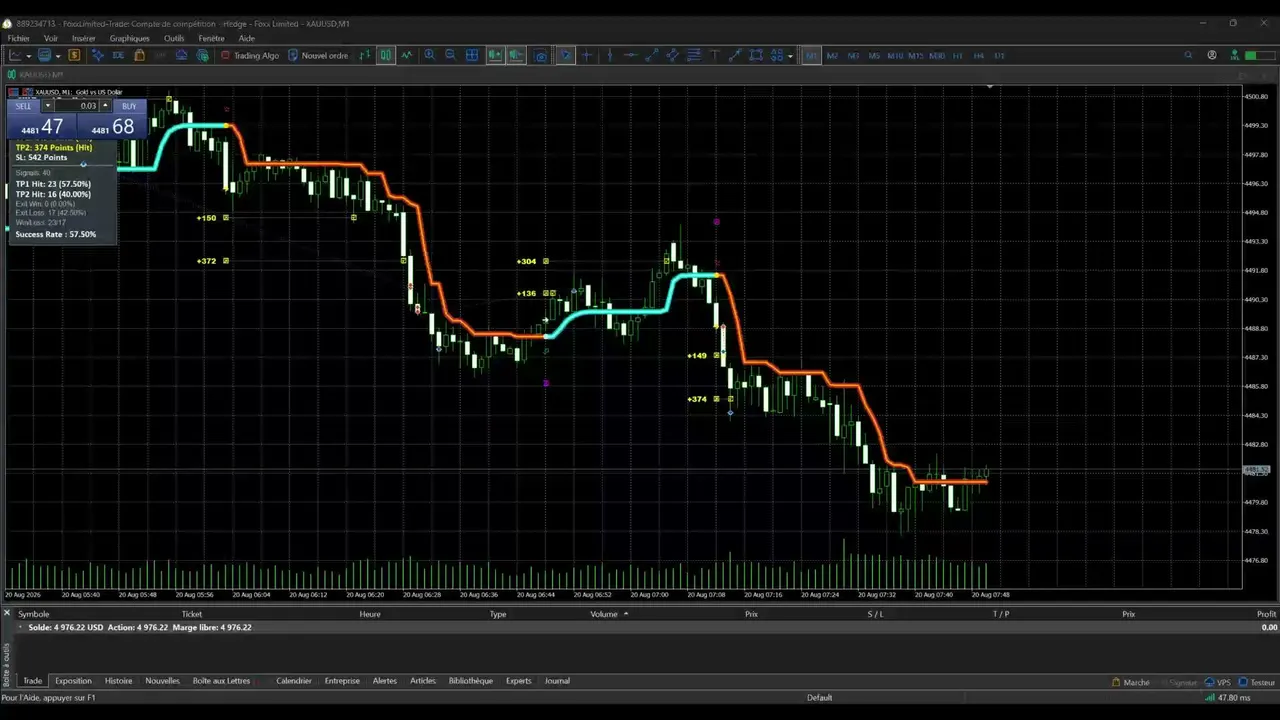Open the Navigator star icon

97,55
